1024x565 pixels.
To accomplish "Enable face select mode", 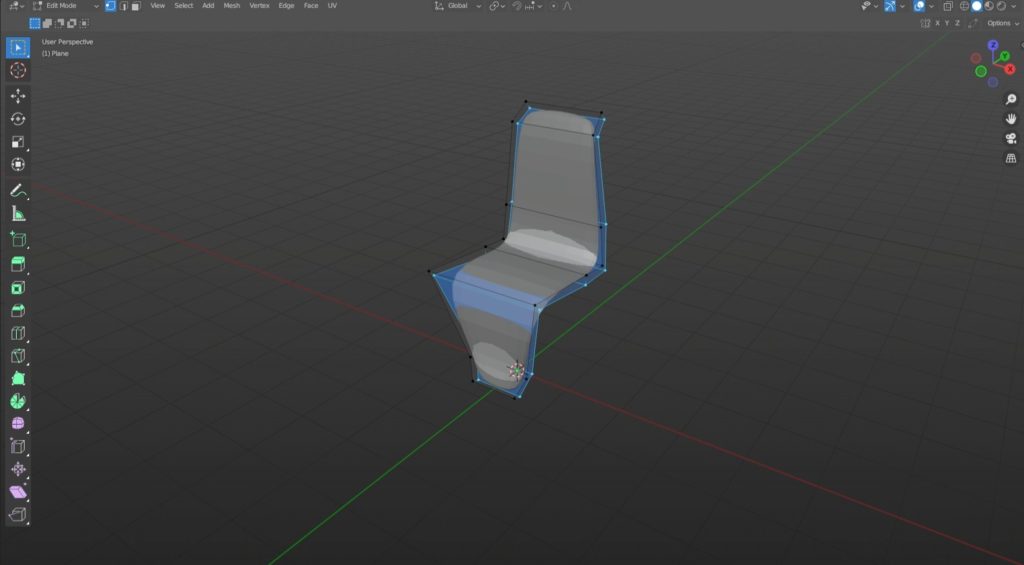I will coord(135,6).
